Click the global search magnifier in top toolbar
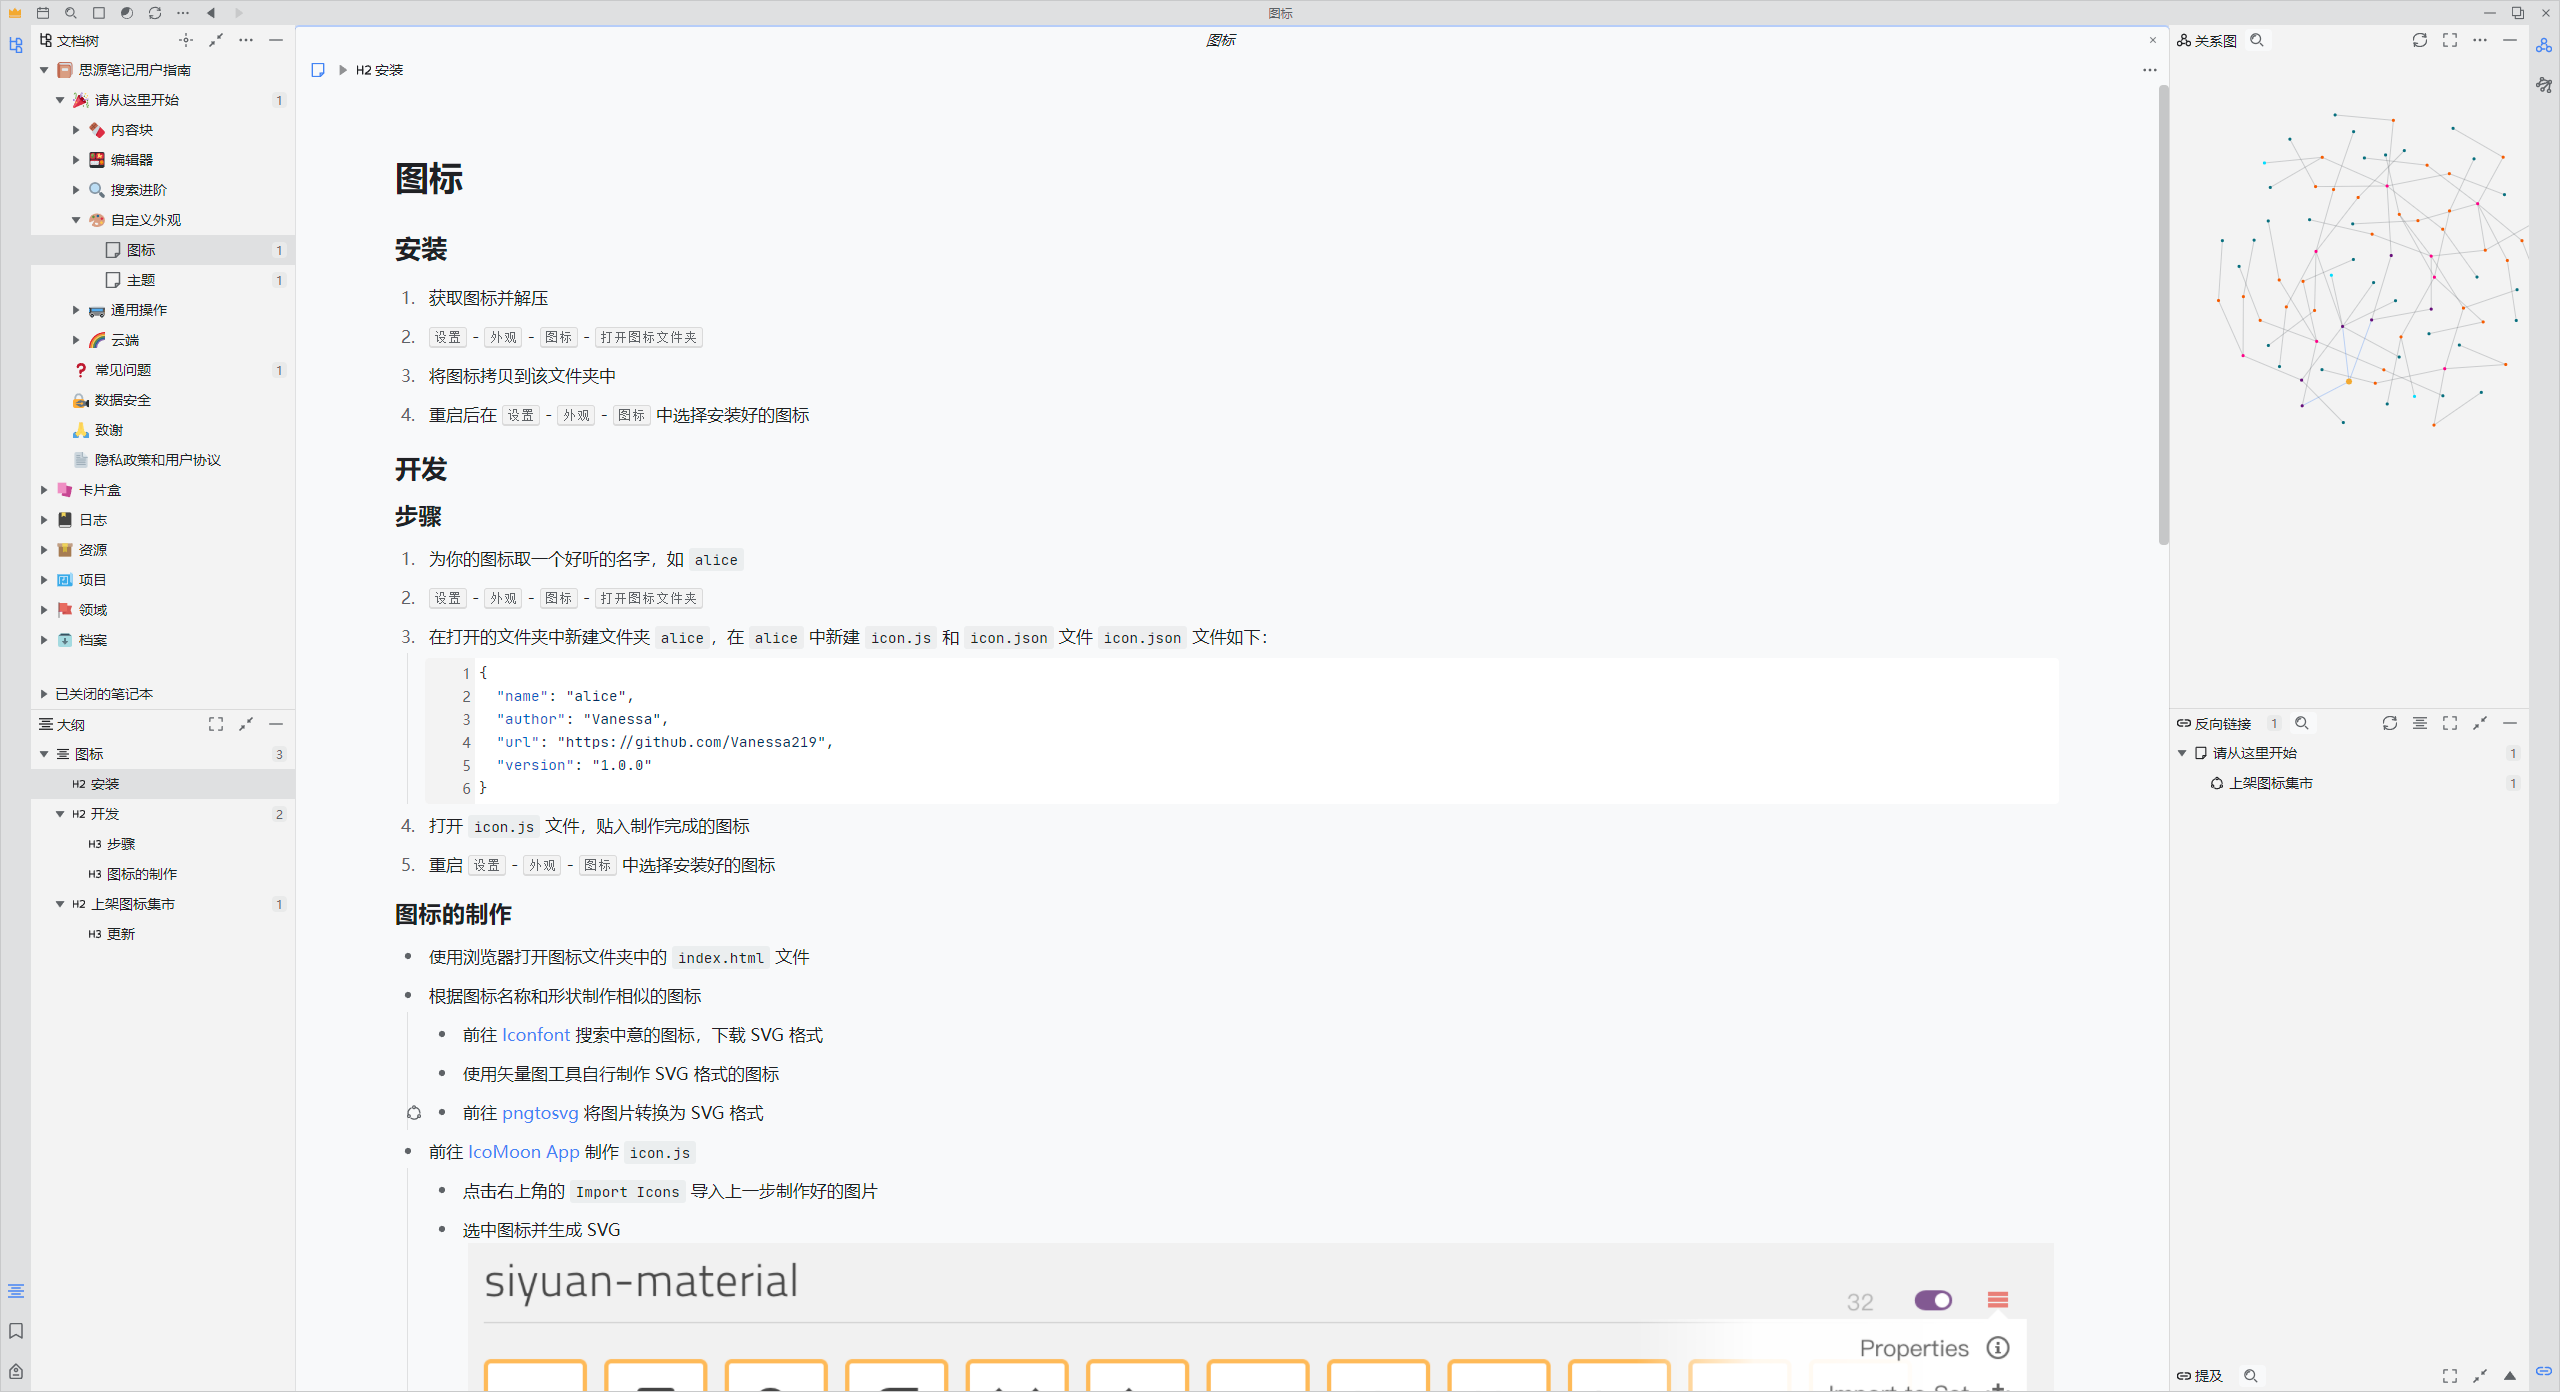Image resolution: width=2560 pixels, height=1392 pixels. (x=71, y=13)
